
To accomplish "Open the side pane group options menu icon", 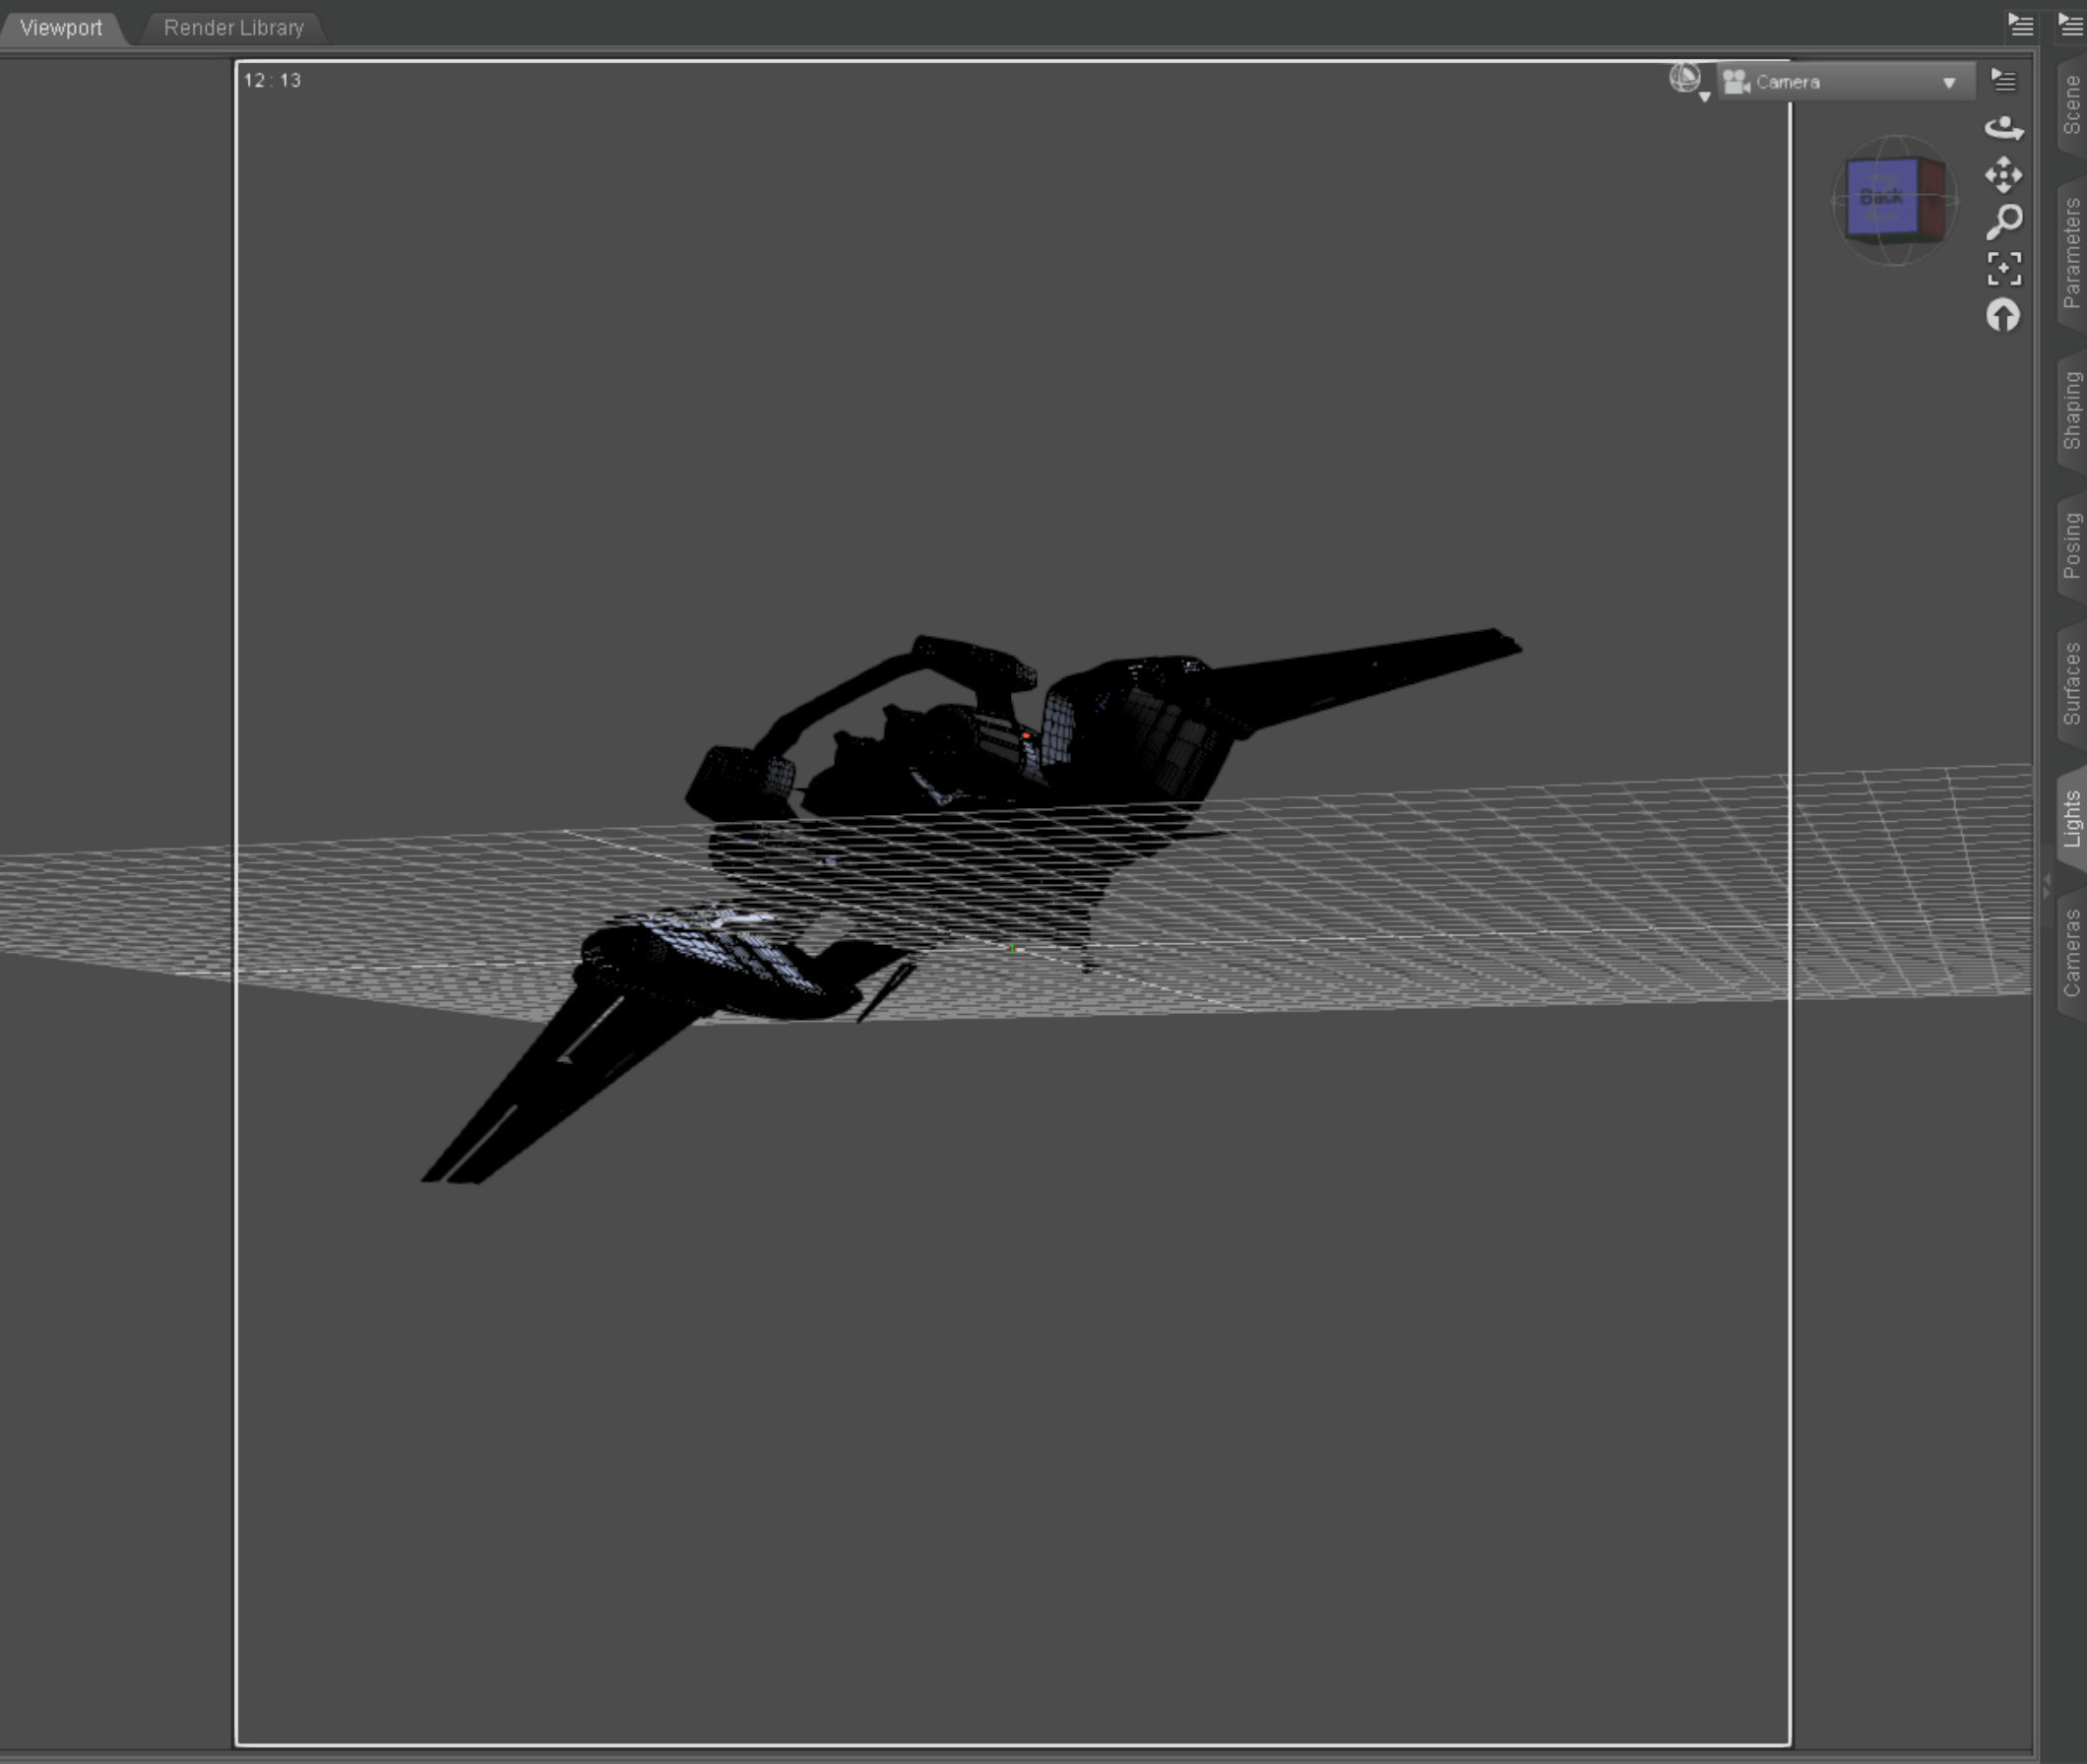I will pos(2069,25).
